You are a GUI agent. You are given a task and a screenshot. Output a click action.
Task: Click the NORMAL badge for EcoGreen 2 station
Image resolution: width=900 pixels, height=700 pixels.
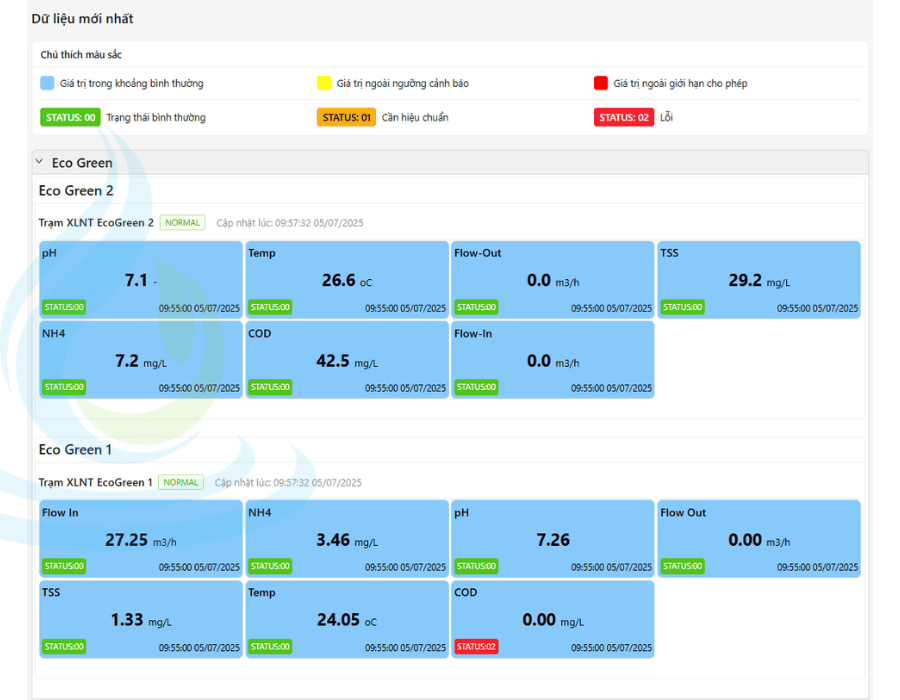coord(182,223)
